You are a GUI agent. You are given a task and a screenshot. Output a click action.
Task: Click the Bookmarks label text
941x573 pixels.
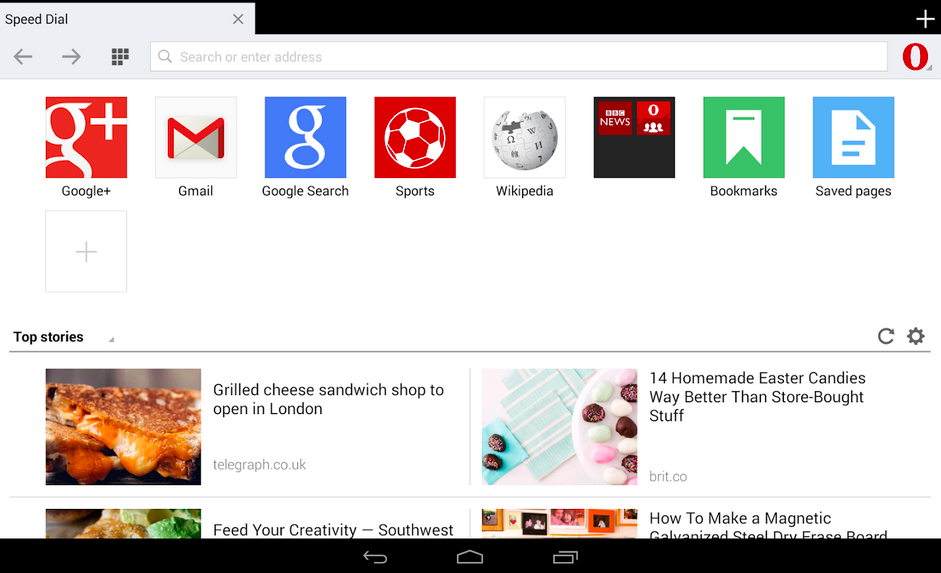pyautogui.click(x=744, y=191)
